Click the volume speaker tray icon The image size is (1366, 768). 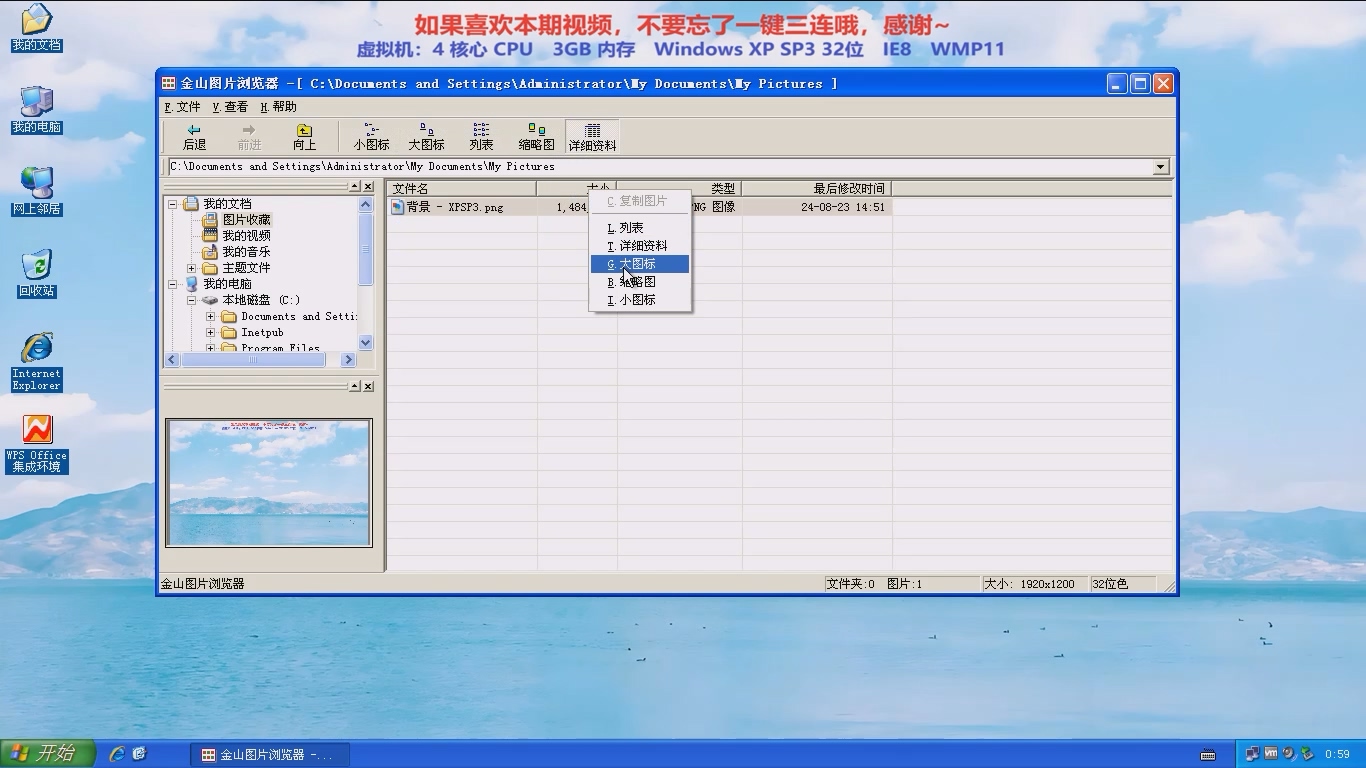coord(1289,754)
